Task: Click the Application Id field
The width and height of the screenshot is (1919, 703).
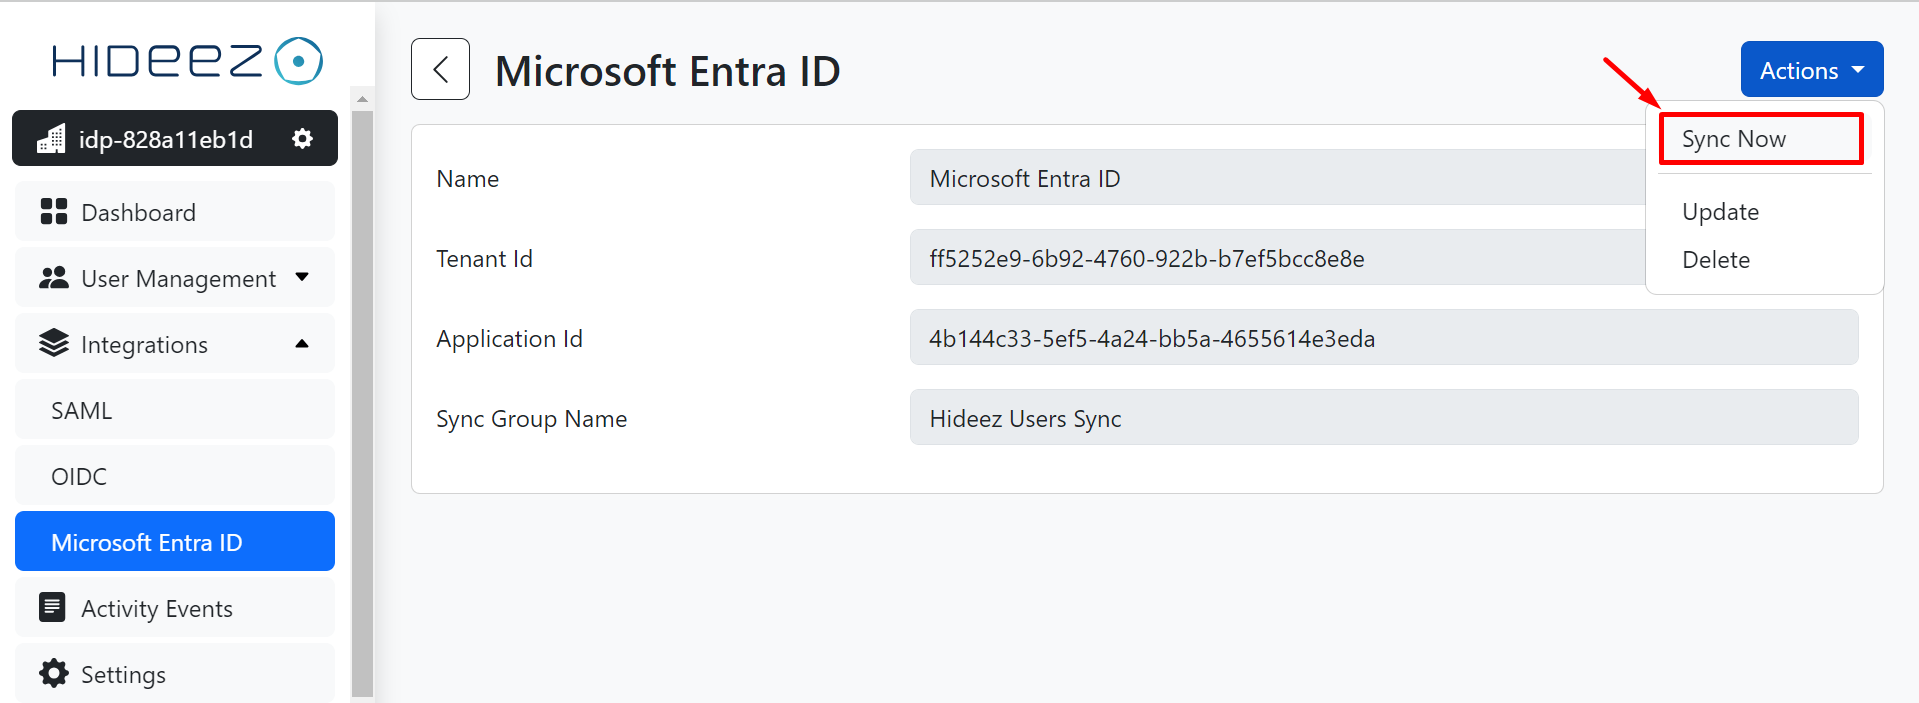Action: 1383,338
